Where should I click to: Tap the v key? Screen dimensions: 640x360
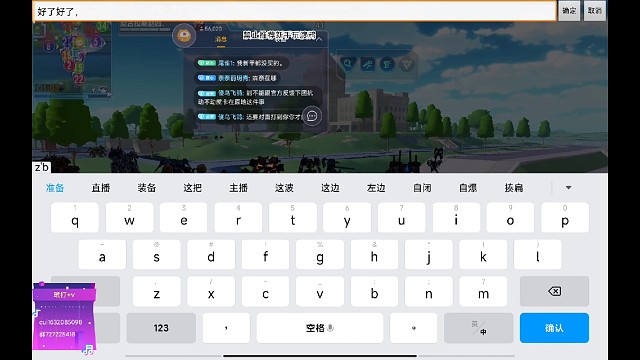(x=320, y=291)
